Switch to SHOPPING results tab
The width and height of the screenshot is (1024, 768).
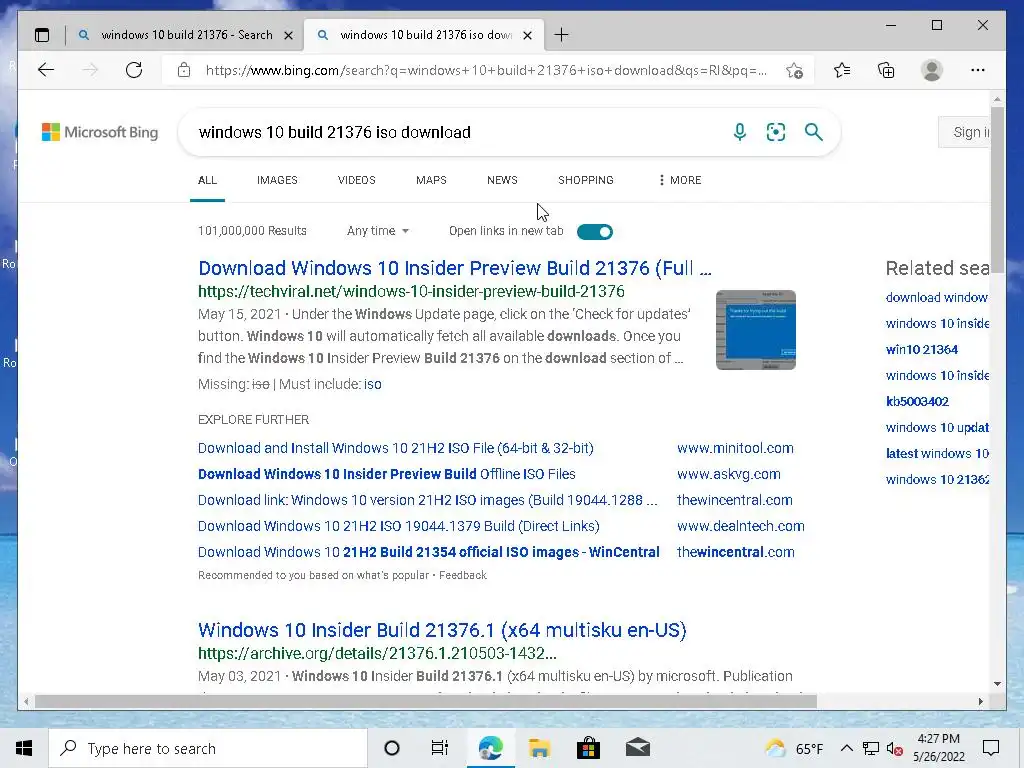(x=586, y=180)
